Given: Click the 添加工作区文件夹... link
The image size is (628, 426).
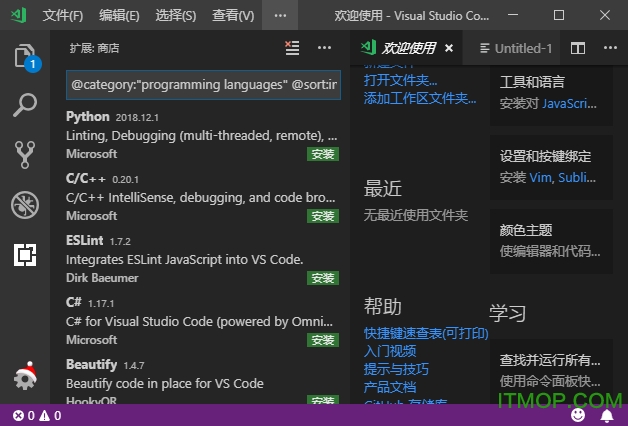Looking at the screenshot, I should pos(420,98).
